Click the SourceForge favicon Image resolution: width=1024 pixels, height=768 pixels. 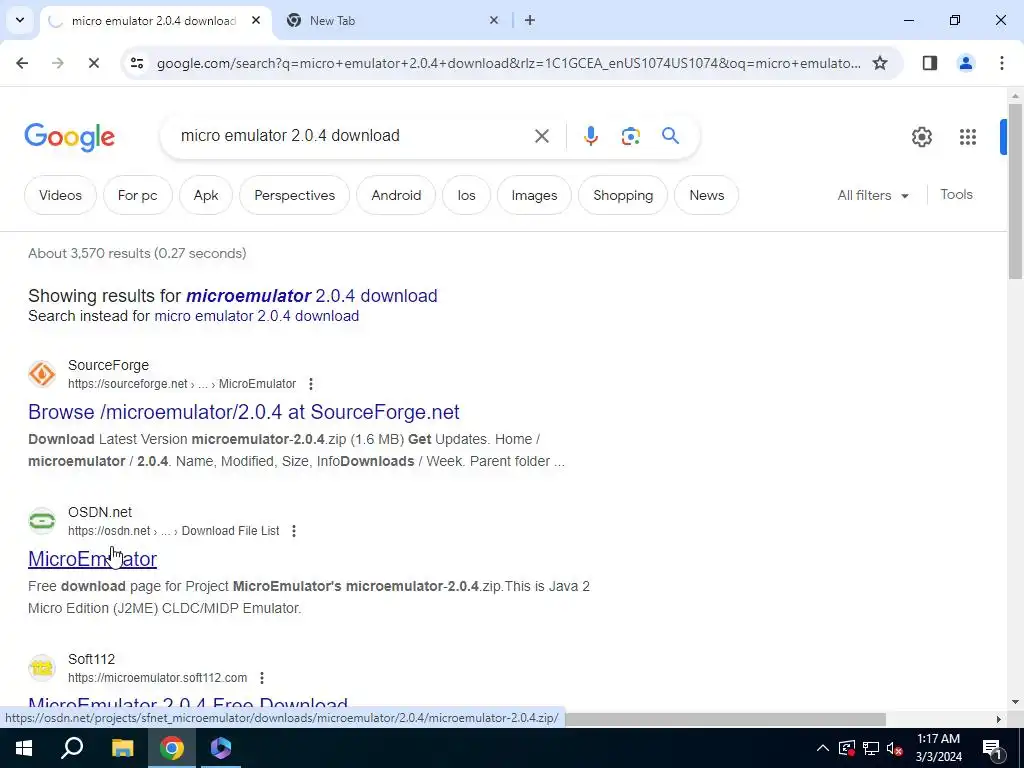tap(42, 374)
